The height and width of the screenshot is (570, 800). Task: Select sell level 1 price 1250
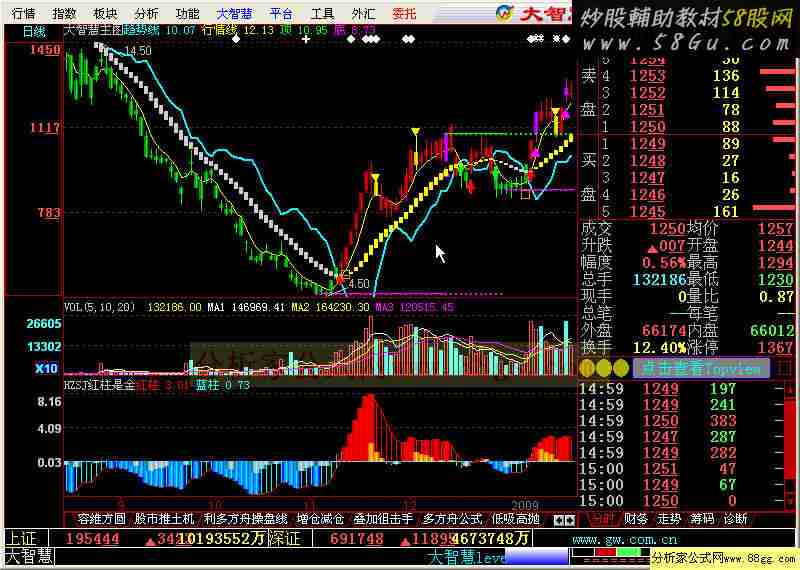click(647, 127)
